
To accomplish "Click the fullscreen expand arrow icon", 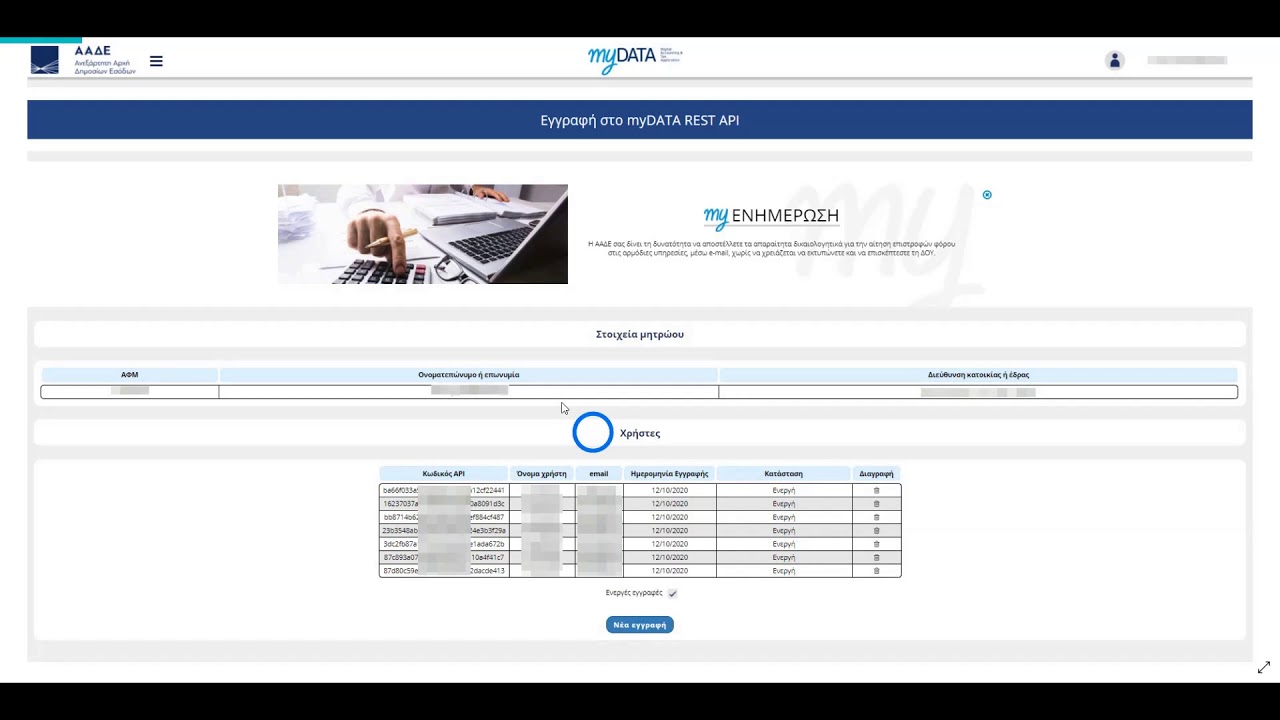I will point(1264,667).
